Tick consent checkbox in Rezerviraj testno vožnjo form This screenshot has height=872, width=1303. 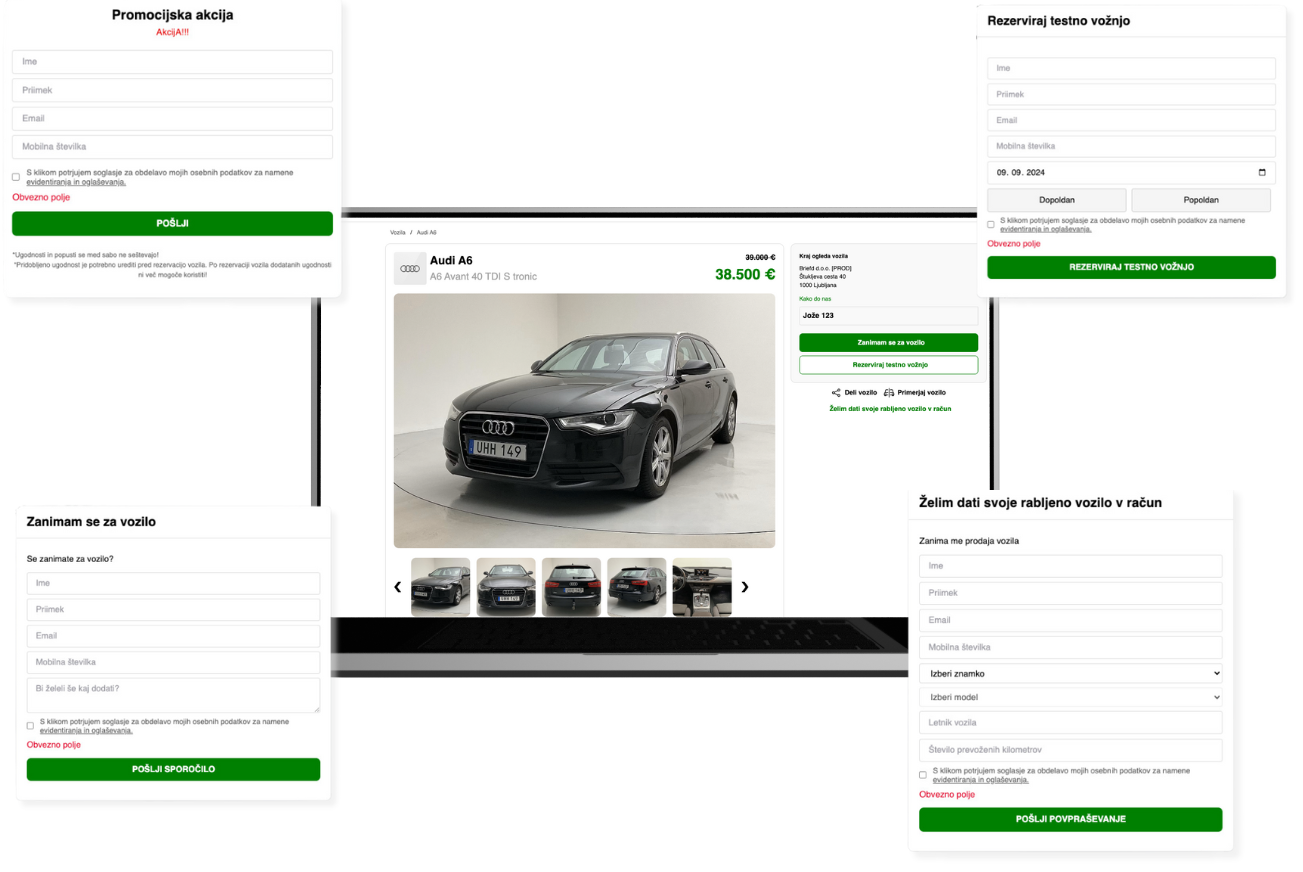point(991,224)
